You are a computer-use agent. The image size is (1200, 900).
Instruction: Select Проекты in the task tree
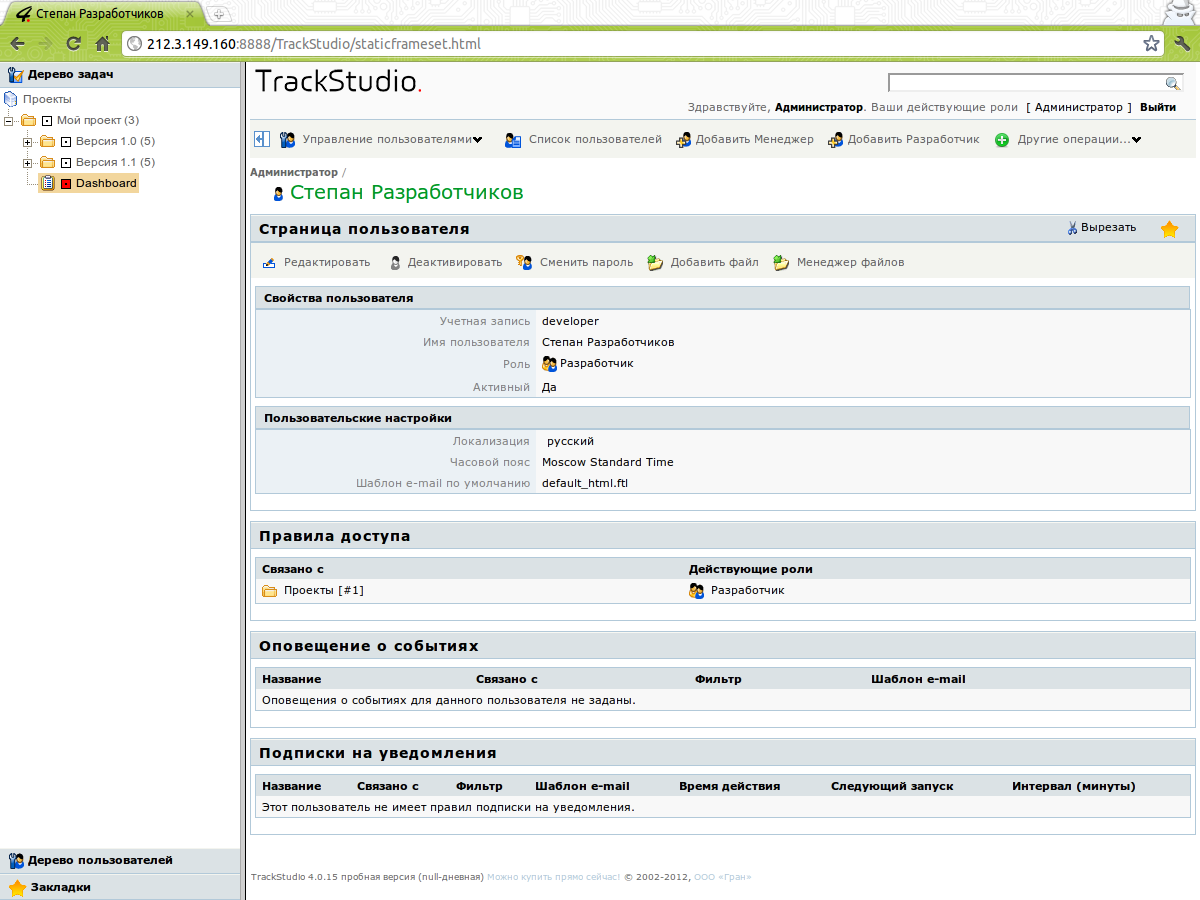click(x=47, y=100)
